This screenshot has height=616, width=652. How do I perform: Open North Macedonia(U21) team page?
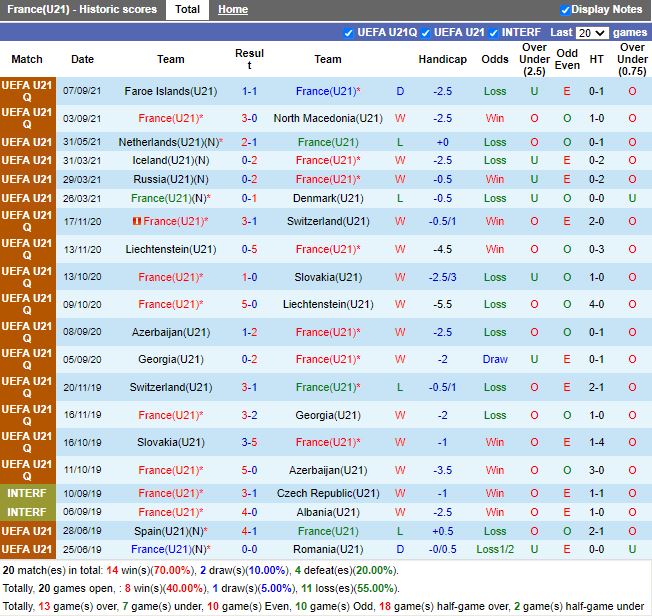(x=328, y=118)
